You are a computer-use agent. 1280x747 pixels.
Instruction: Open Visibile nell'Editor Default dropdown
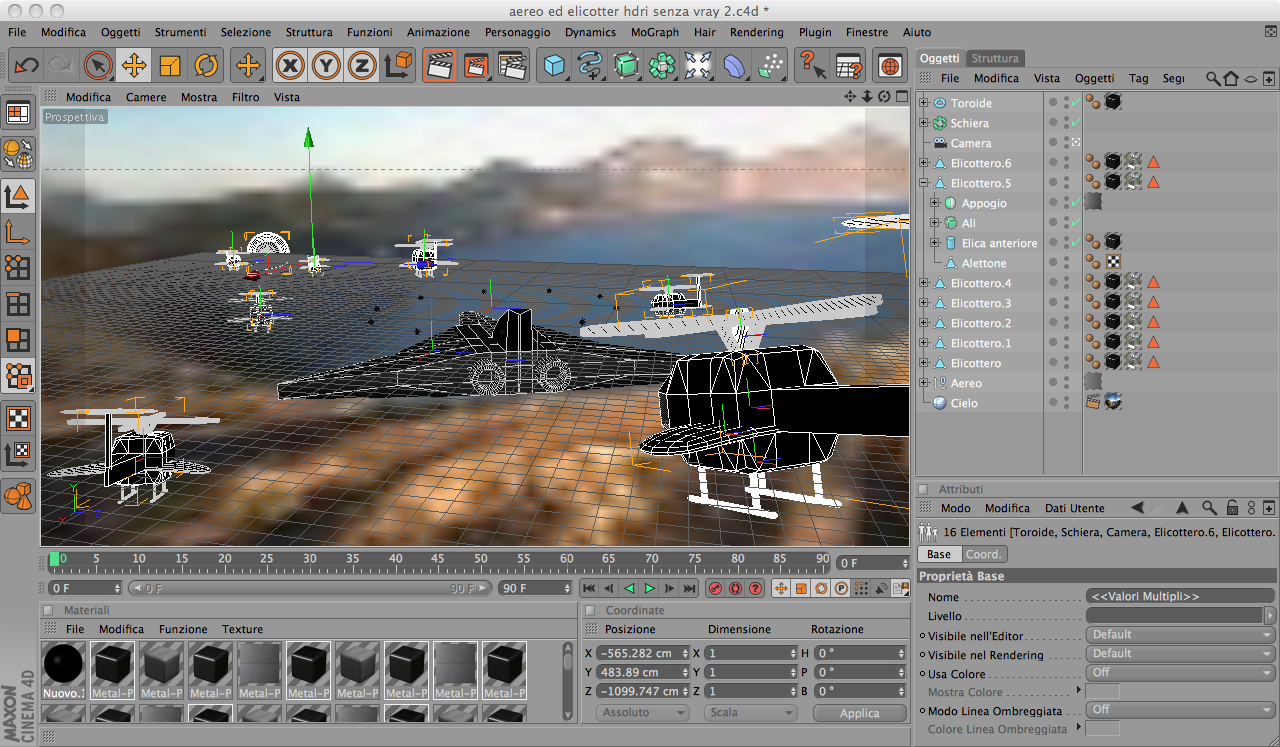pyautogui.click(x=1181, y=635)
